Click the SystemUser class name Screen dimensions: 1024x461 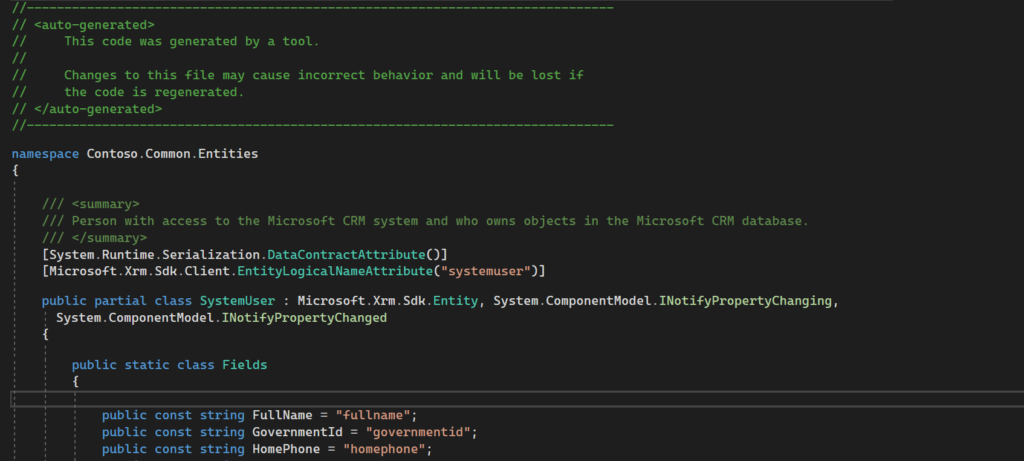[x=235, y=300]
